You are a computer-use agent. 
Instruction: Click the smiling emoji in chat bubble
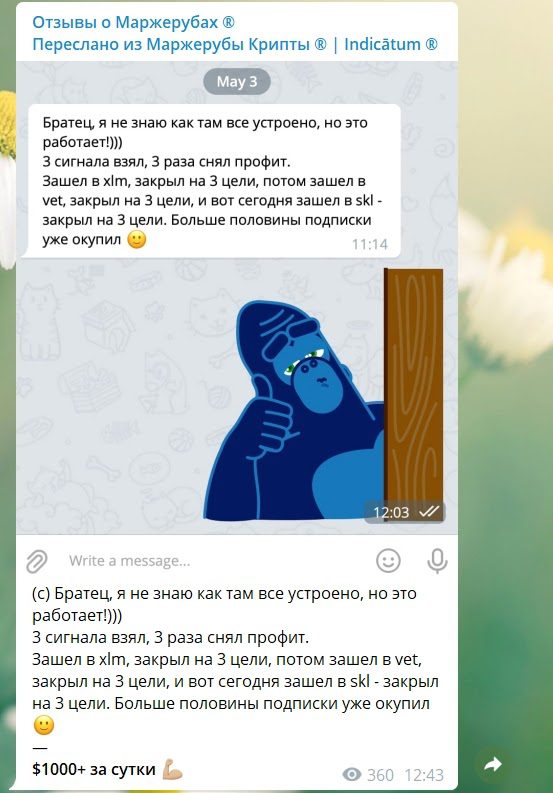137,239
